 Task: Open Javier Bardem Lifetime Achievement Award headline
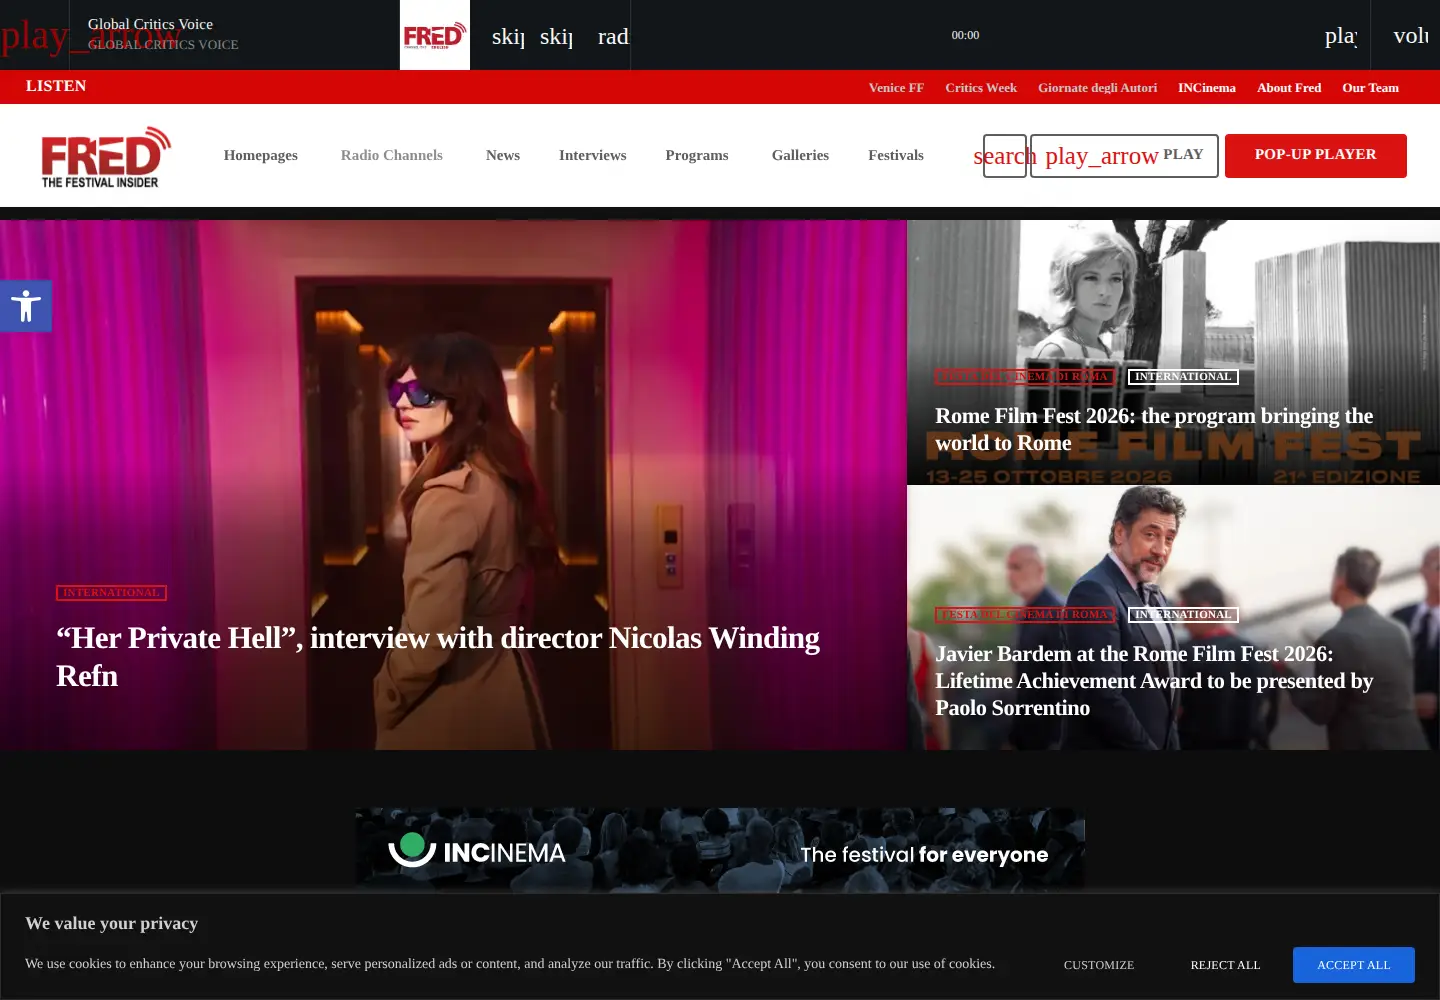(1154, 681)
